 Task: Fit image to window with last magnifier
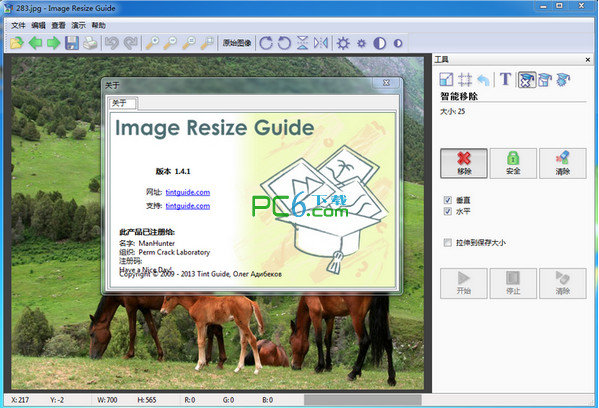pyautogui.click(x=207, y=43)
